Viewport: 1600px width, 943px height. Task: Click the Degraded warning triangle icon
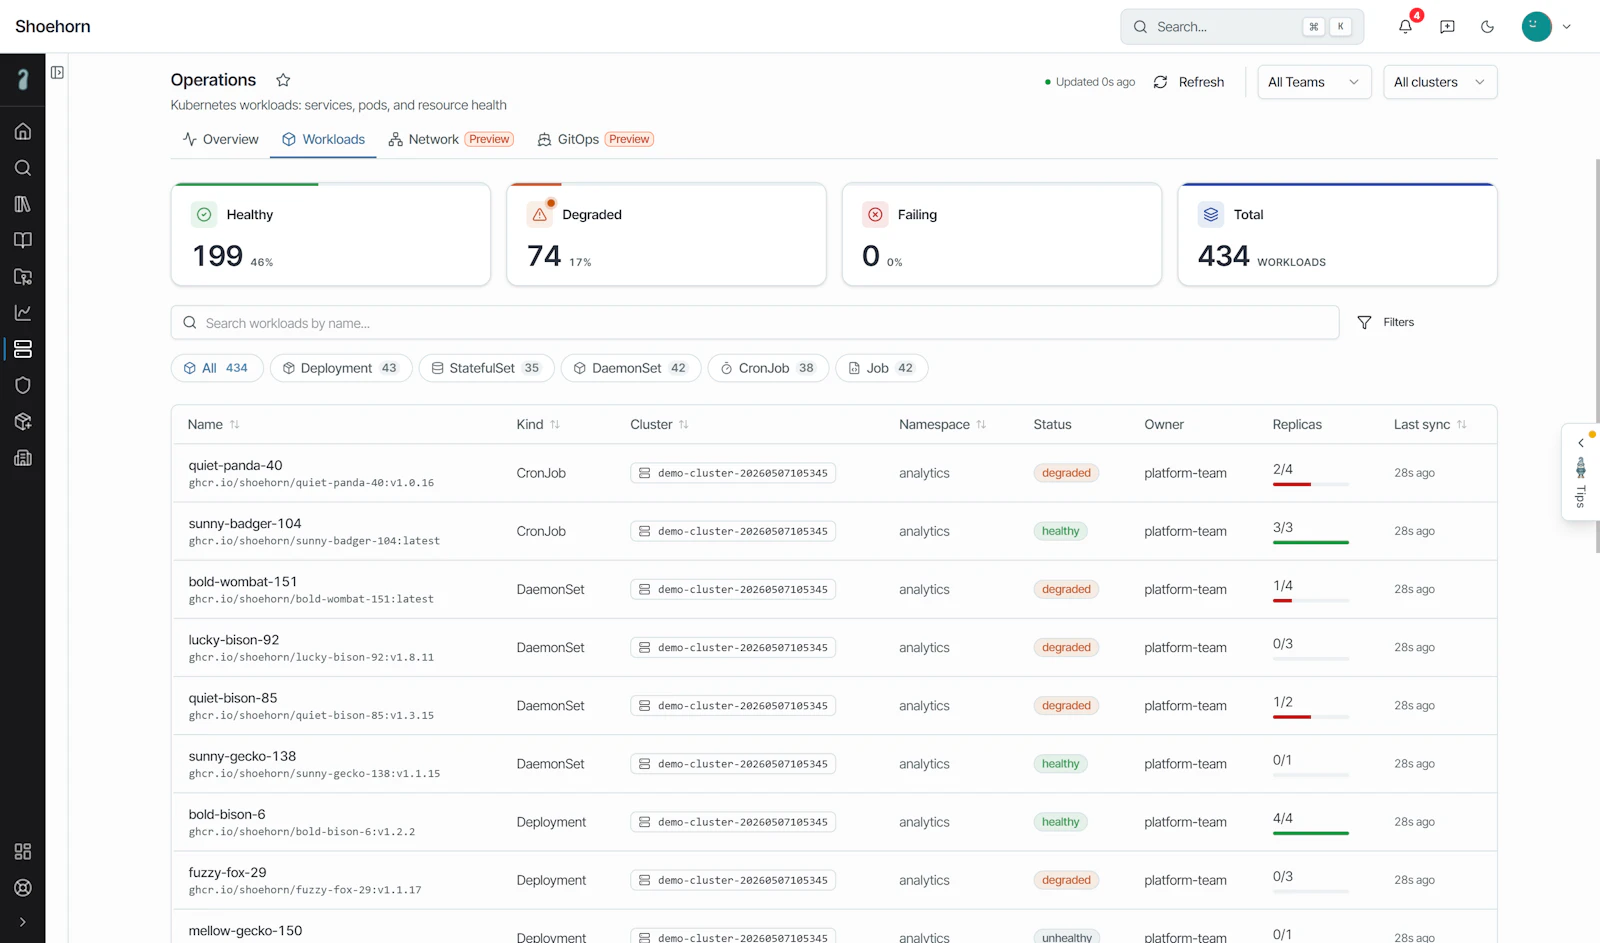[x=540, y=214]
